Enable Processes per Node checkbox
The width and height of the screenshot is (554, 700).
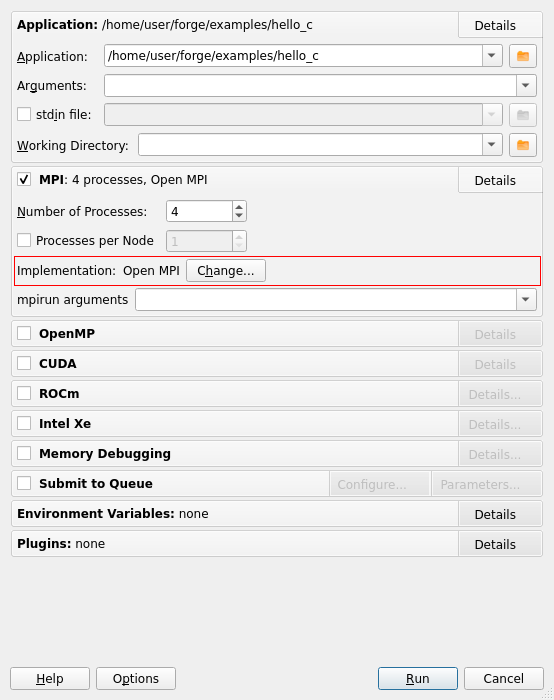coord(24,241)
